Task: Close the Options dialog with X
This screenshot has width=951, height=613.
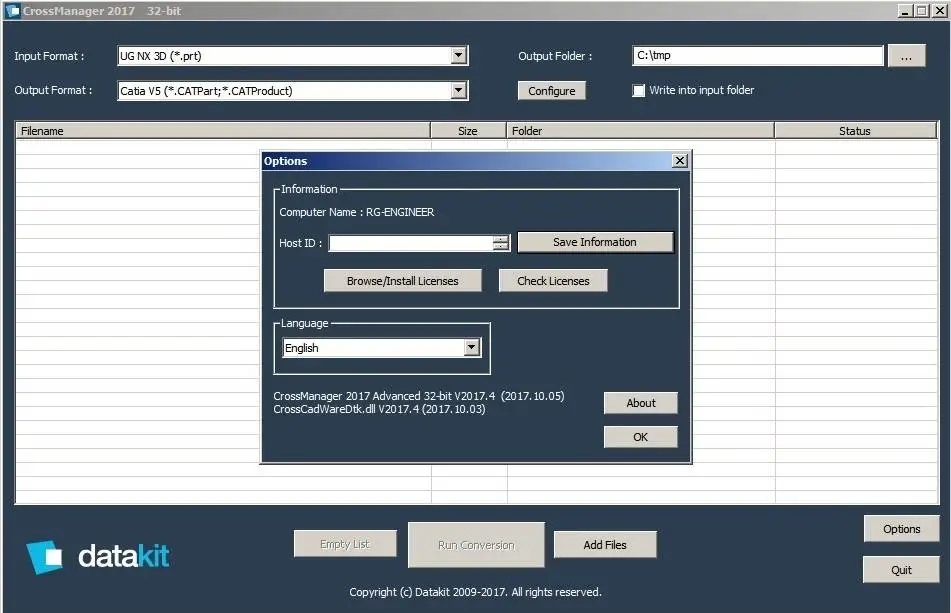Action: point(680,161)
